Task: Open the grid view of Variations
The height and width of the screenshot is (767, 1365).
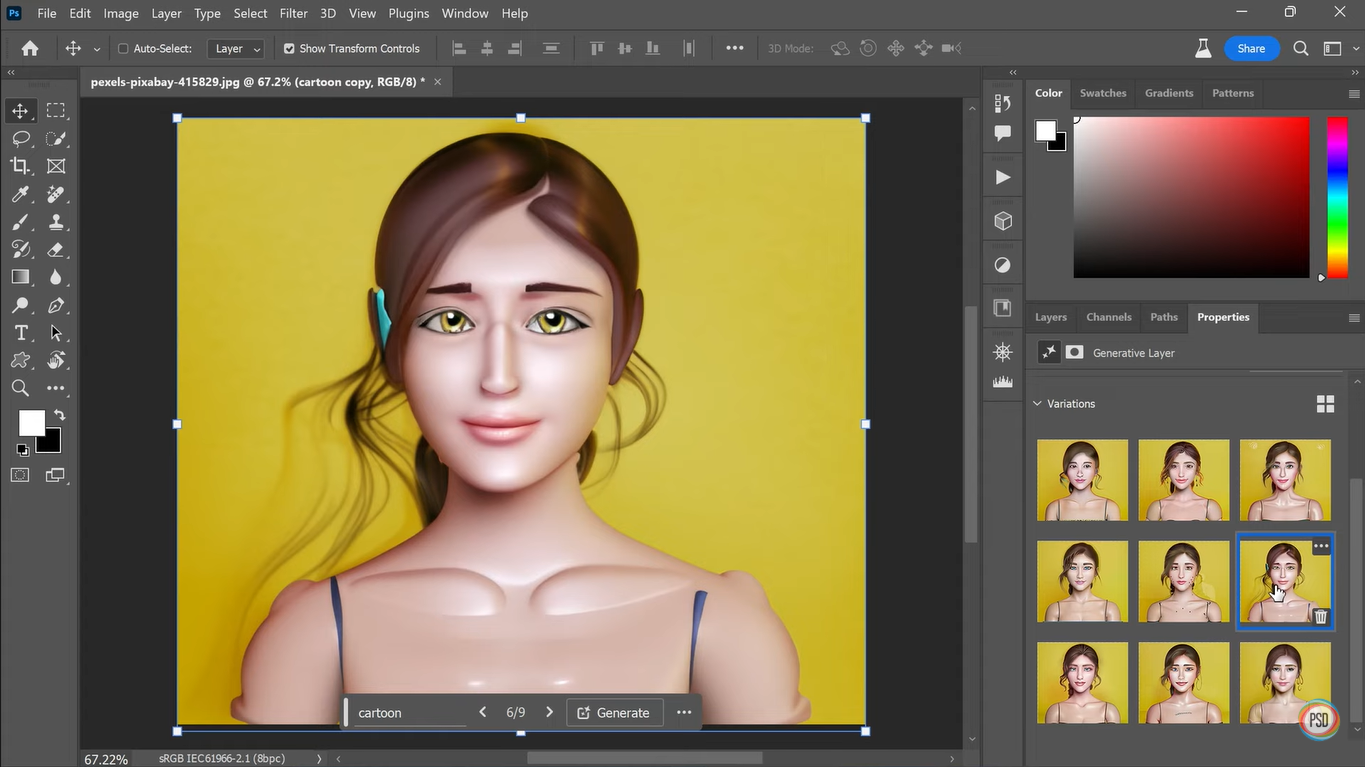Action: (1325, 403)
